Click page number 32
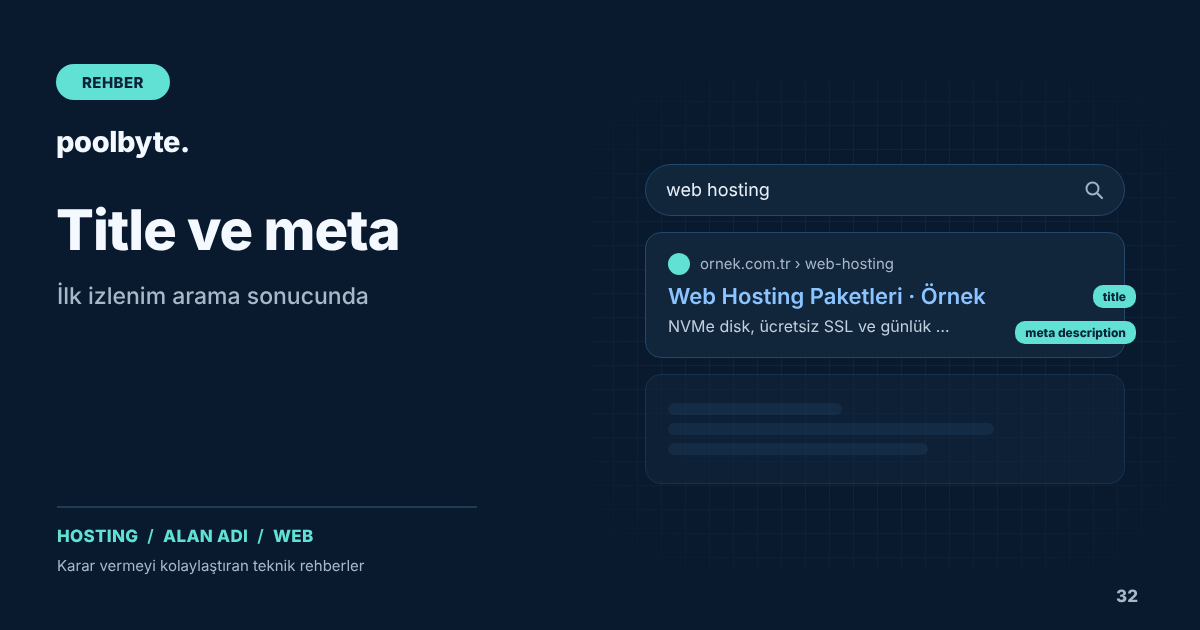The image size is (1200, 630). (1127, 596)
